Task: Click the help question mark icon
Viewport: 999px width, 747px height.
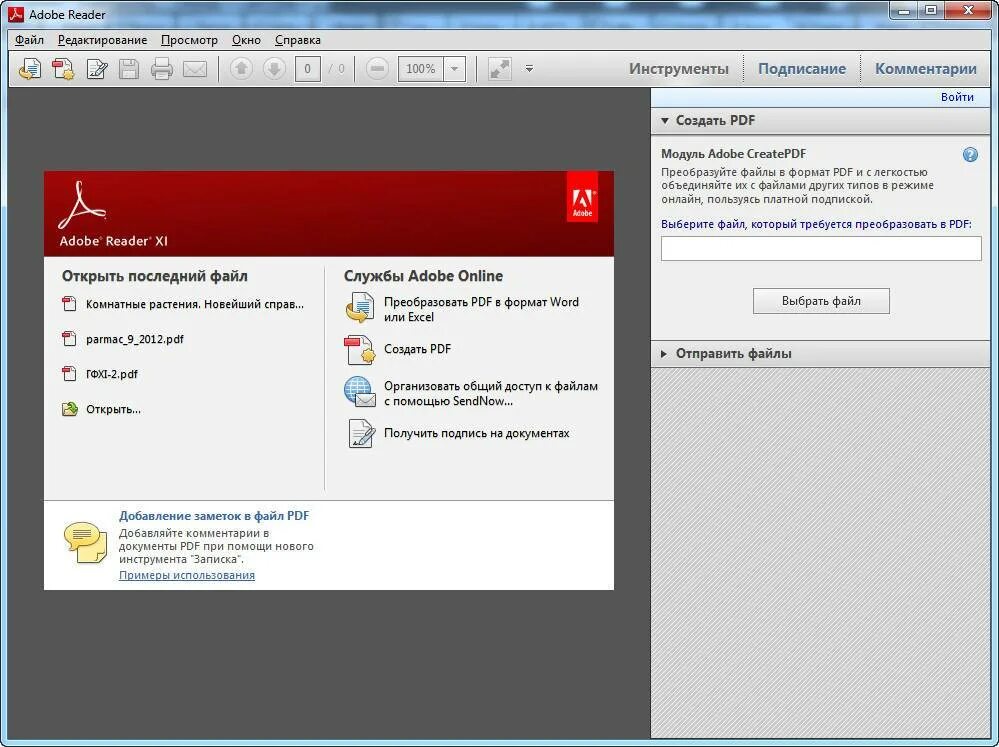Action: [970, 154]
